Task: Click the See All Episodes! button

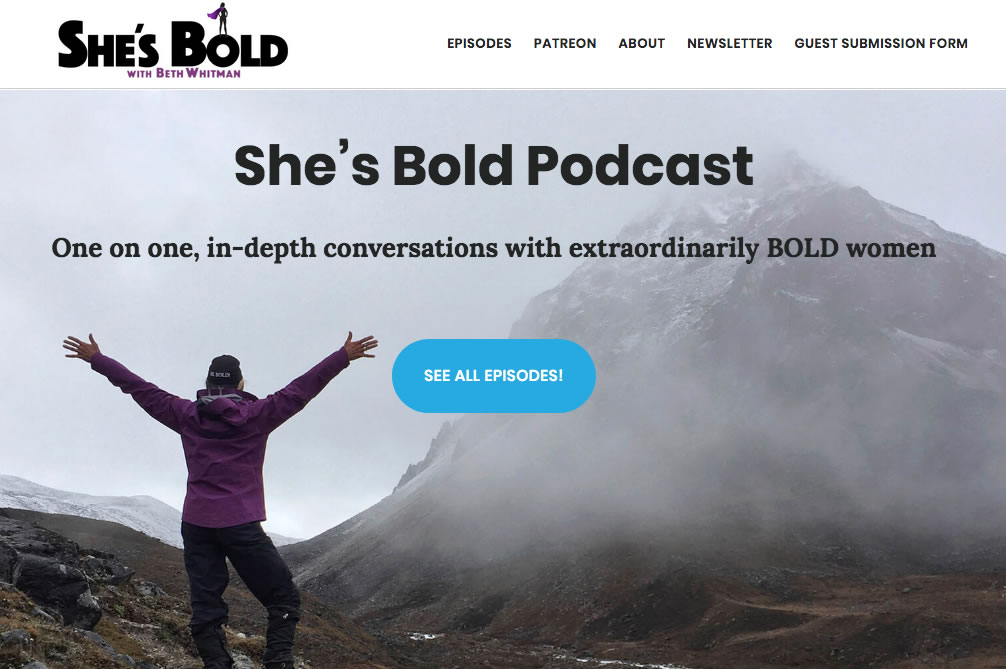Action: pos(493,376)
